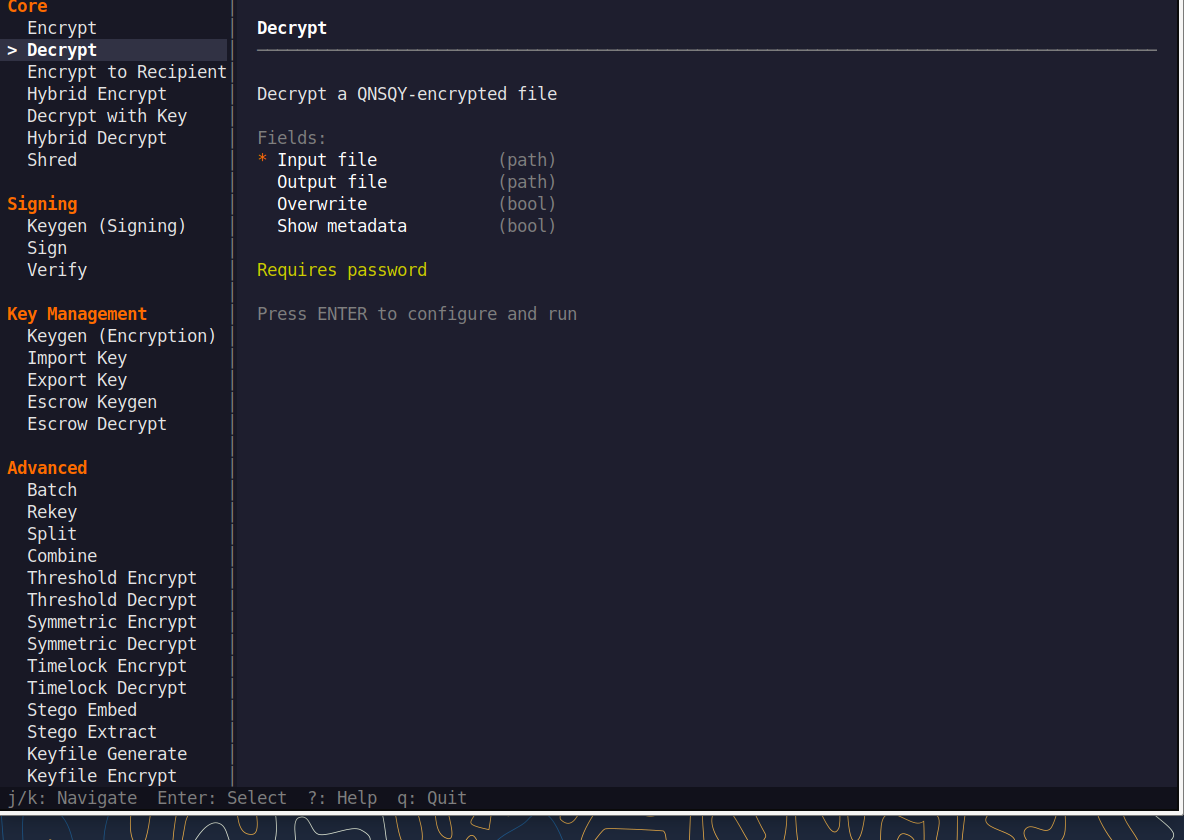Select the Verify command
Image resolution: width=1184 pixels, height=840 pixels.
coord(57,270)
